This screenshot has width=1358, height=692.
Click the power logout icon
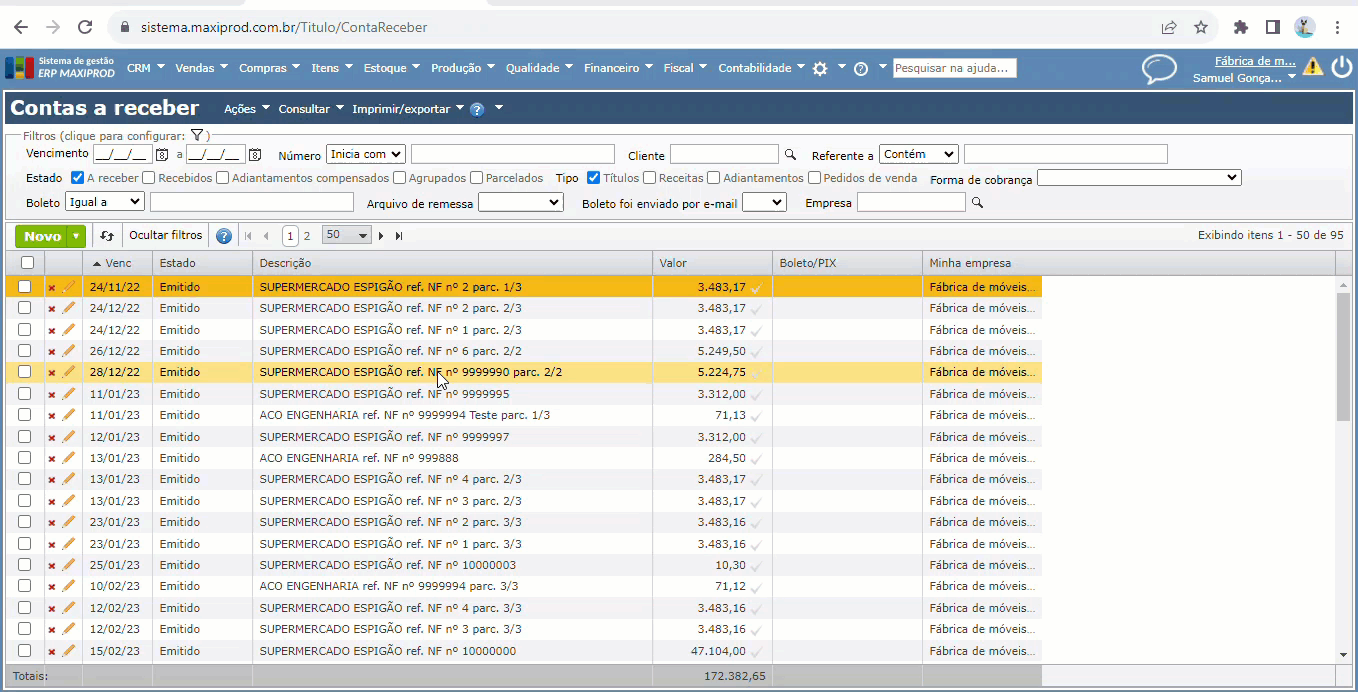tap(1341, 67)
